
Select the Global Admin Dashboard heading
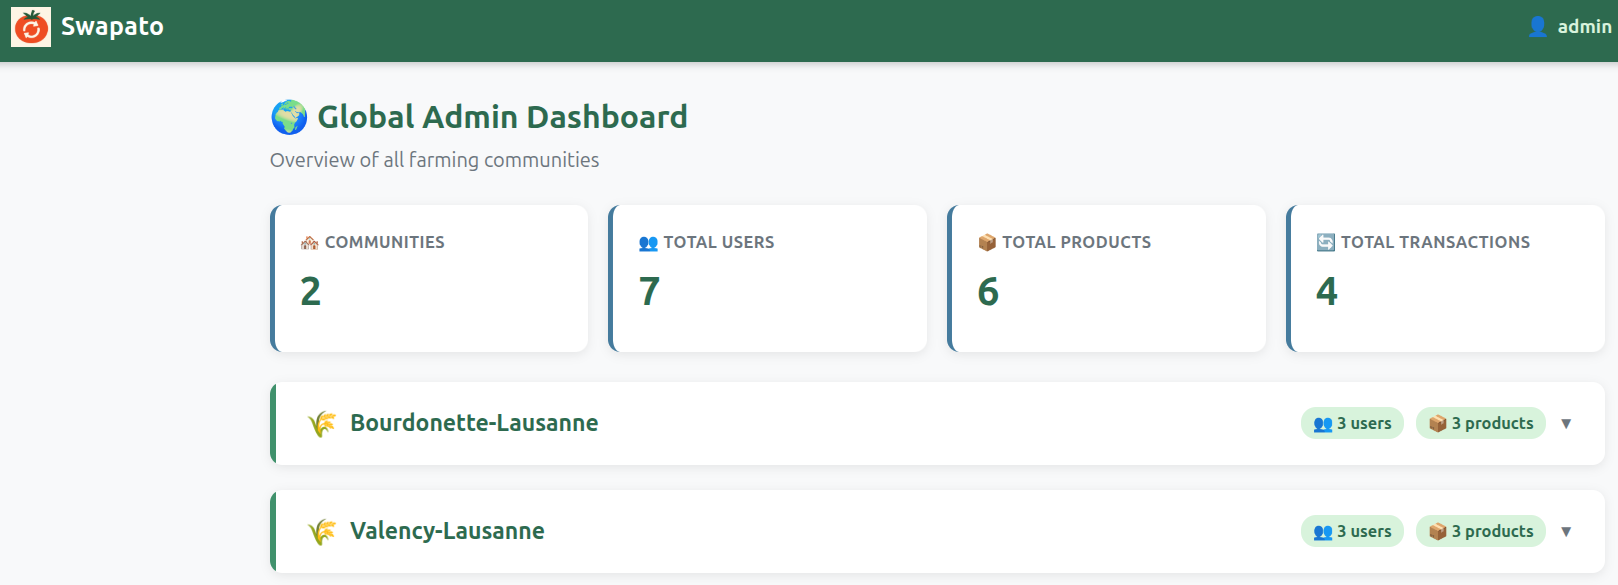[x=502, y=117]
